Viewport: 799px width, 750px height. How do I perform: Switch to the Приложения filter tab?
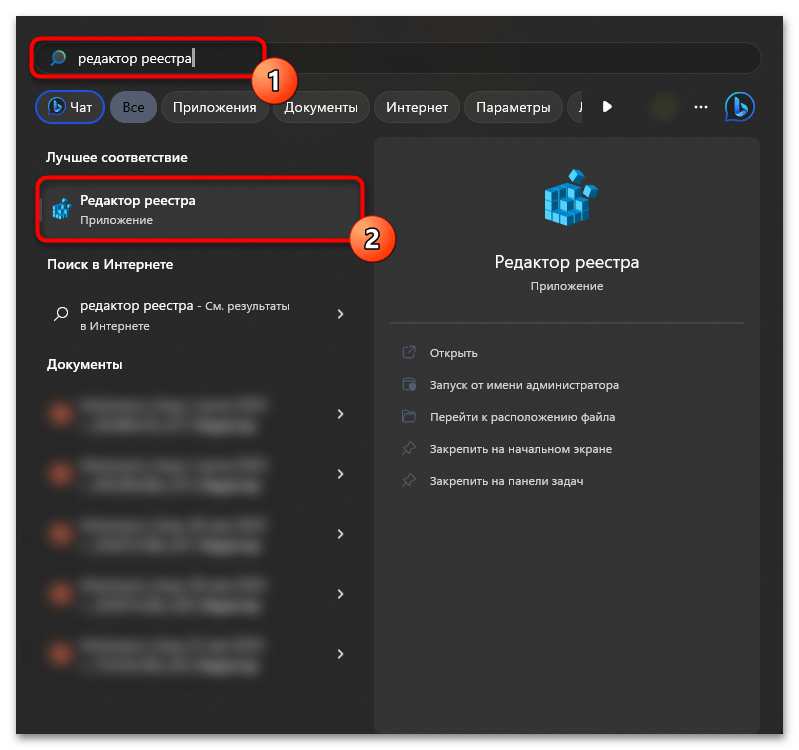coord(215,107)
